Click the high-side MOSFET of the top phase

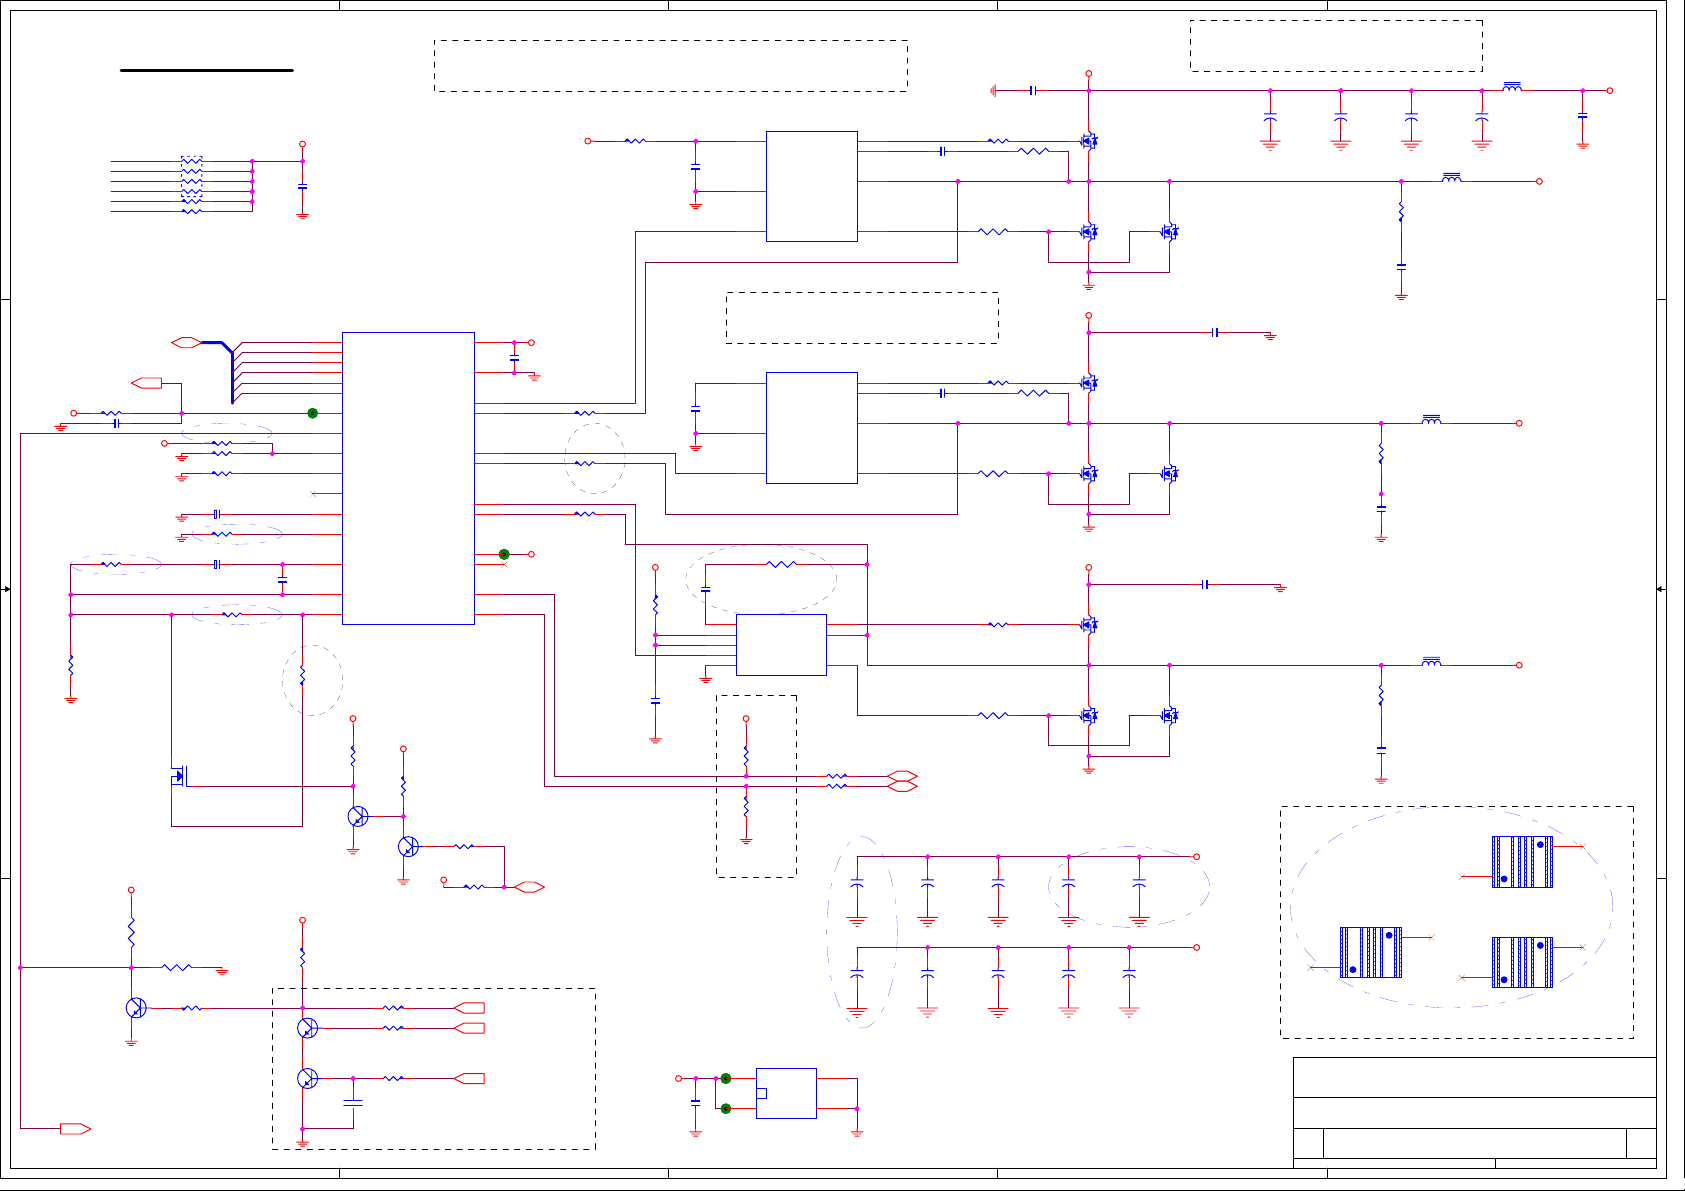pyautogui.click(x=1089, y=141)
